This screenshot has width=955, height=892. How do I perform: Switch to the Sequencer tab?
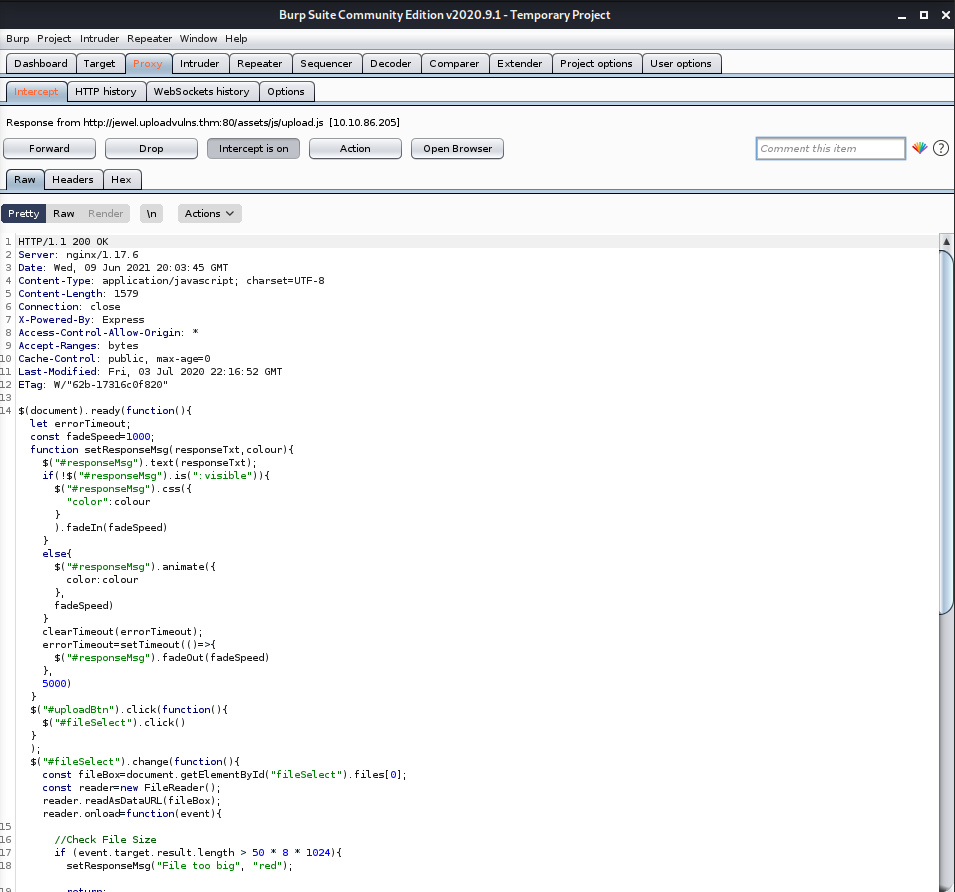pyautogui.click(x=326, y=63)
